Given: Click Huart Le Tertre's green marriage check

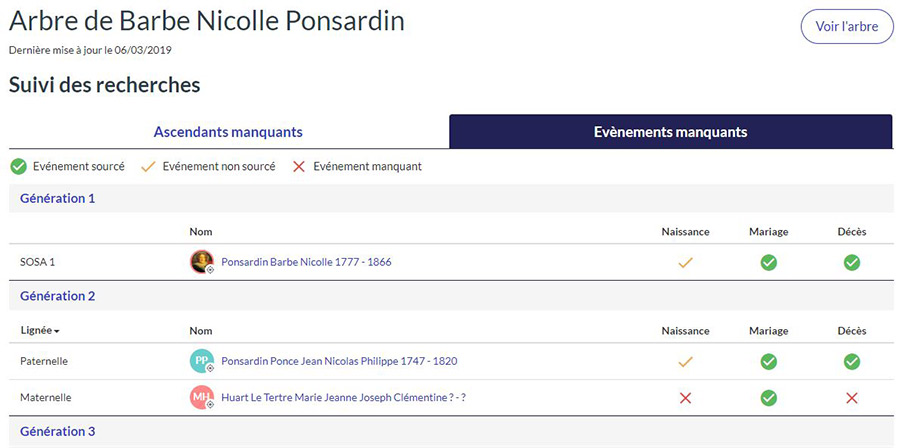Looking at the screenshot, I should pyautogui.click(x=768, y=398).
